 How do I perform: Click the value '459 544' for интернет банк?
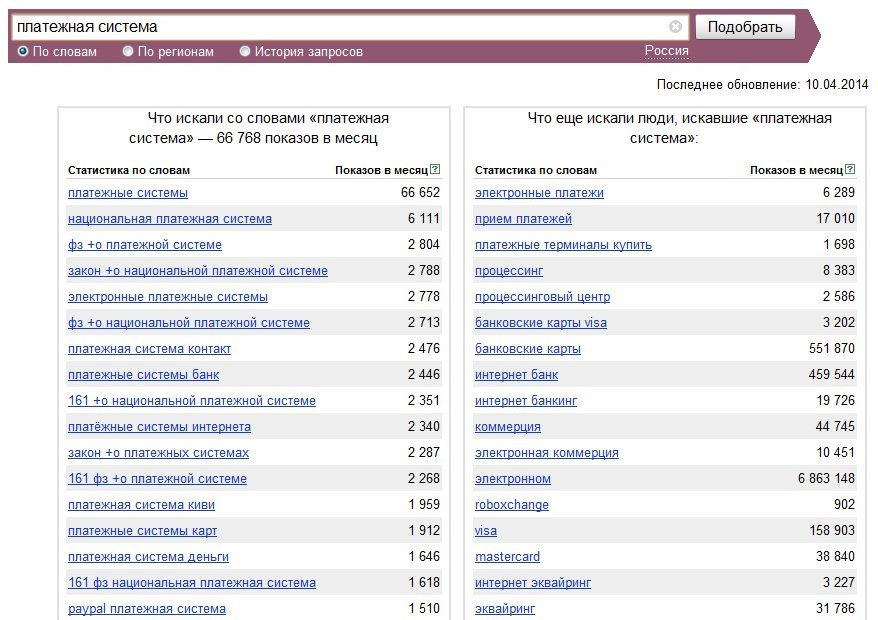[x=832, y=375]
